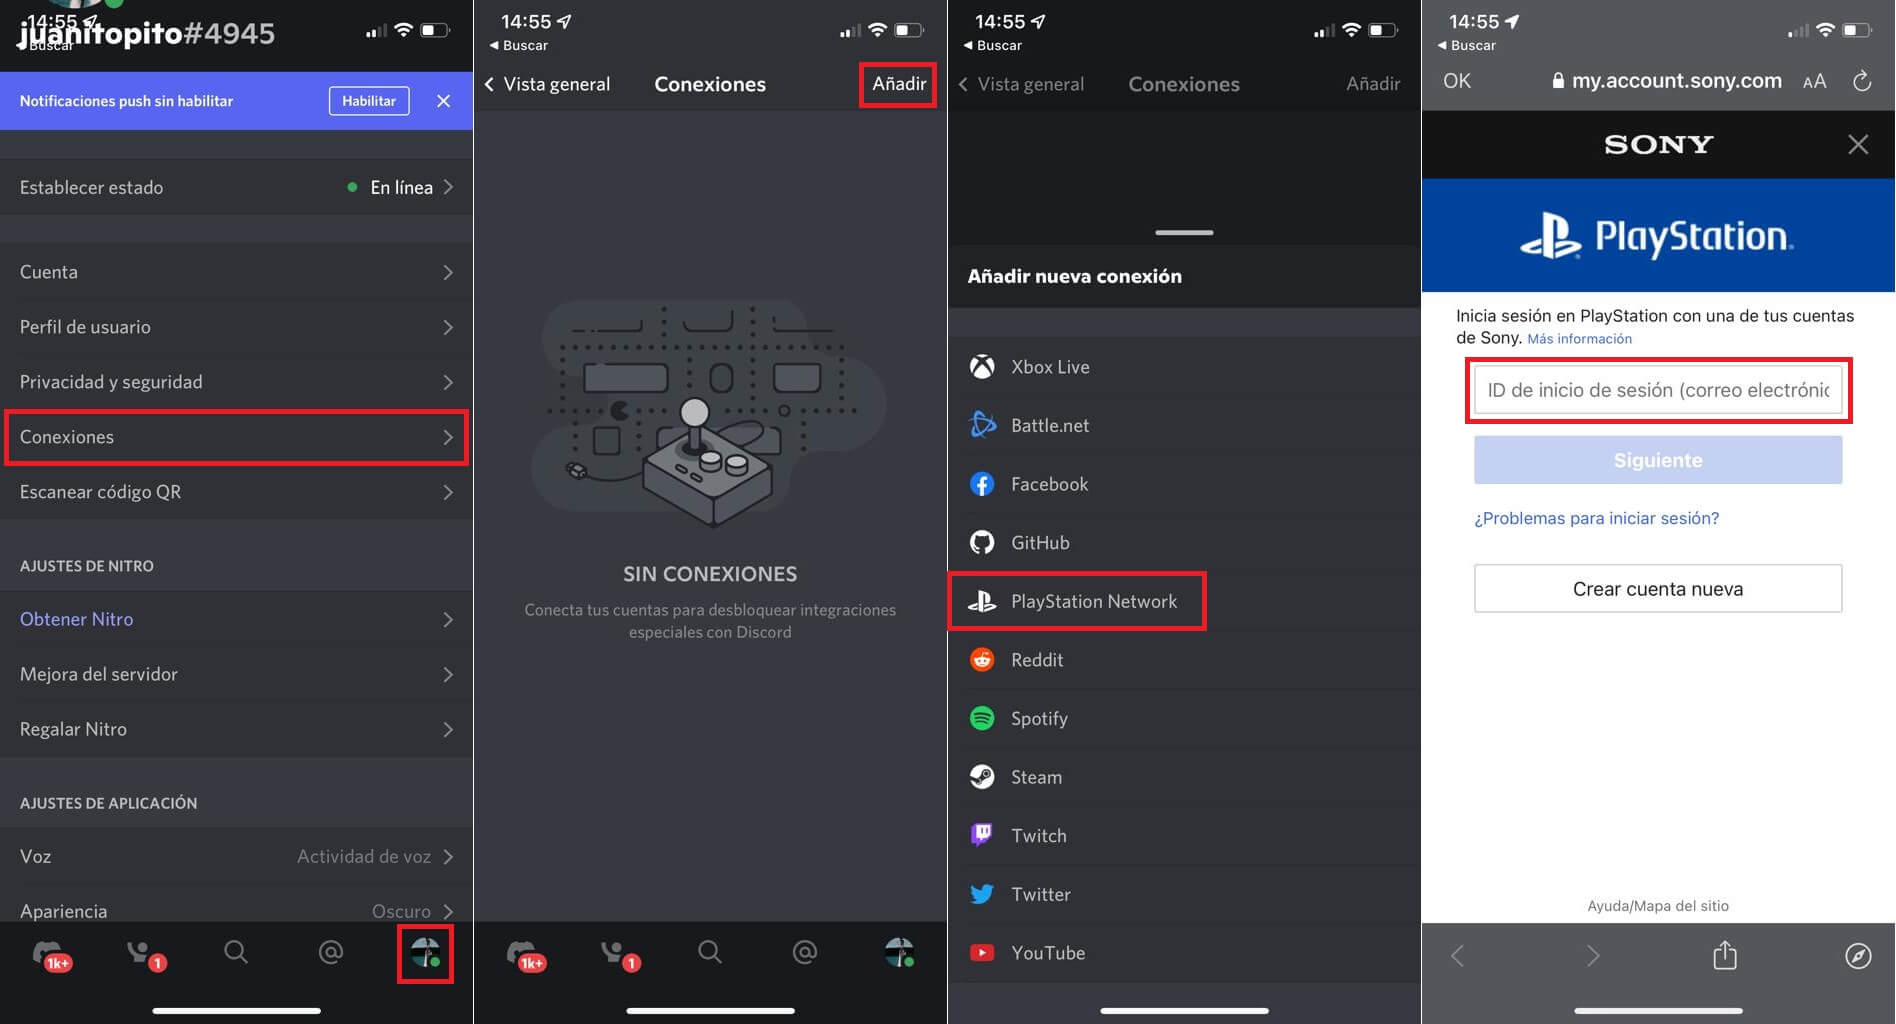1896x1024 pixels.
Task: Select Xbox Live text label
Action: [x=1050, y=367]
